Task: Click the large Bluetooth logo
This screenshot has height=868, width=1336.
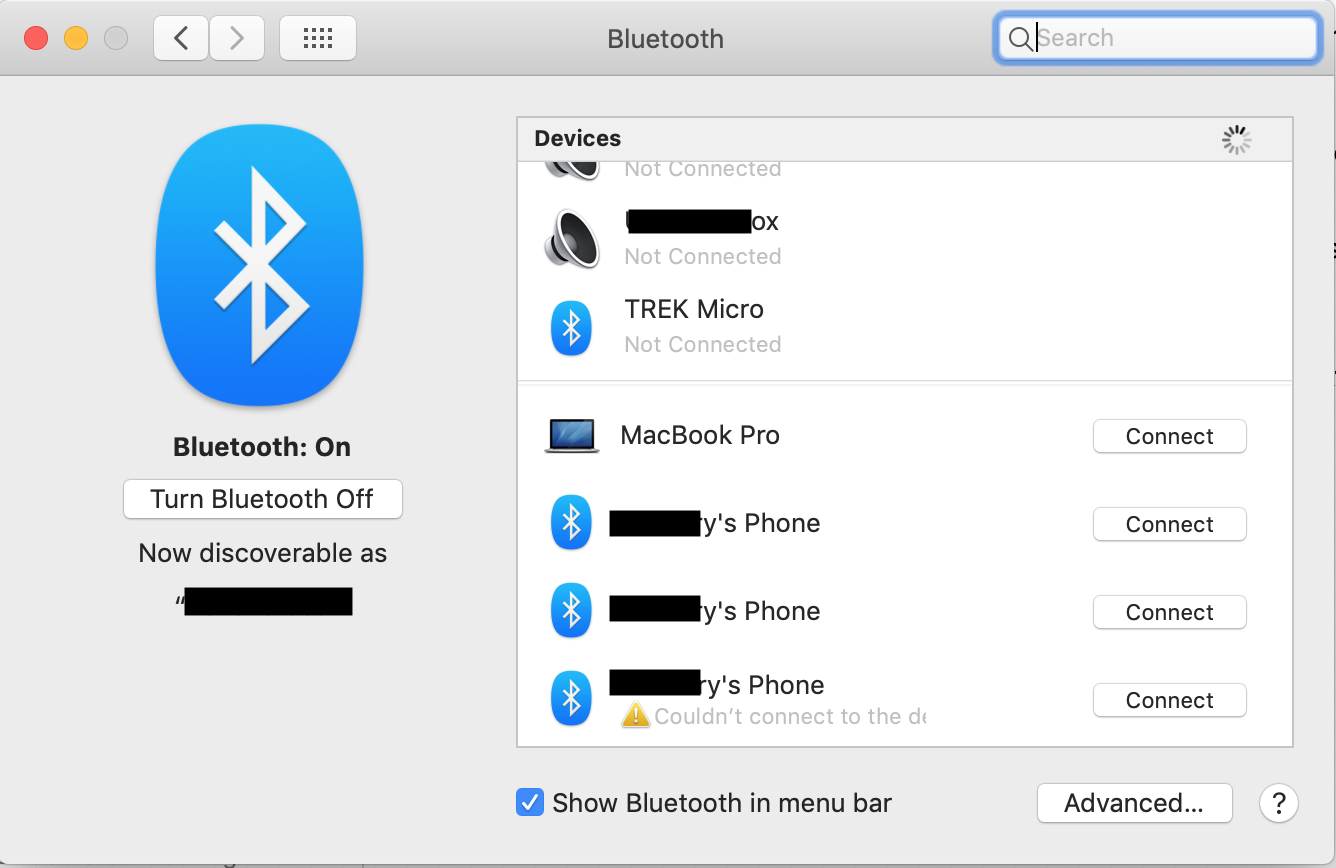Action: [x=260, y=265]
